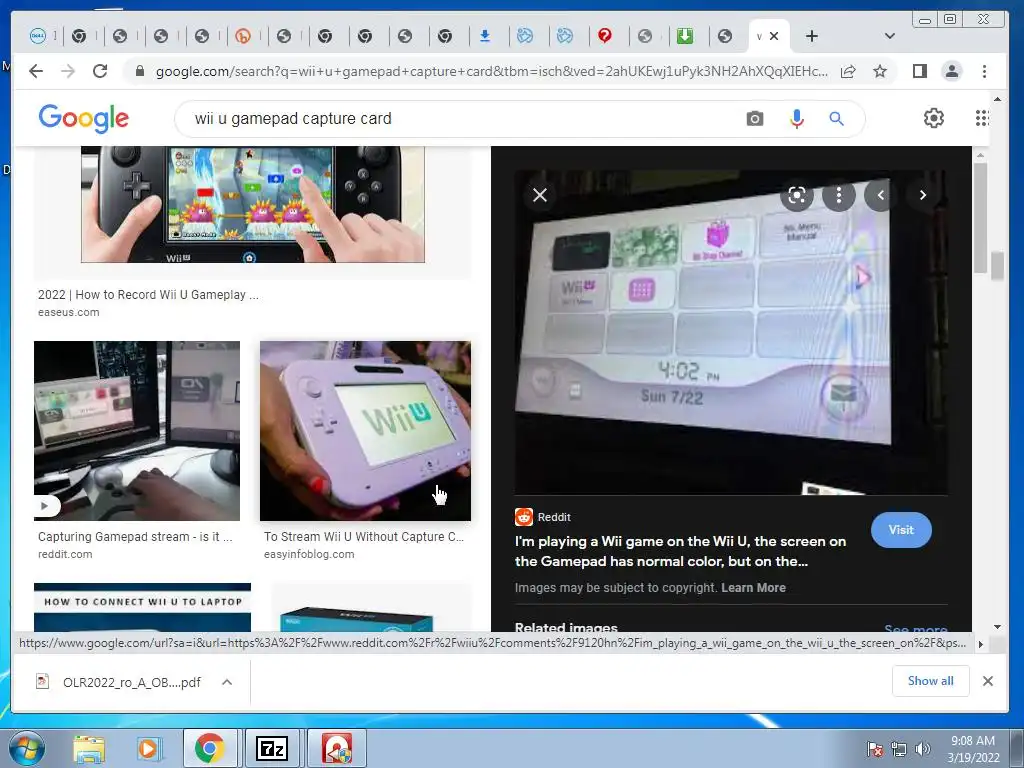Screen dimensions: 1024x768
Task: Switch to the Dell tab
Action: coord(38,36)
